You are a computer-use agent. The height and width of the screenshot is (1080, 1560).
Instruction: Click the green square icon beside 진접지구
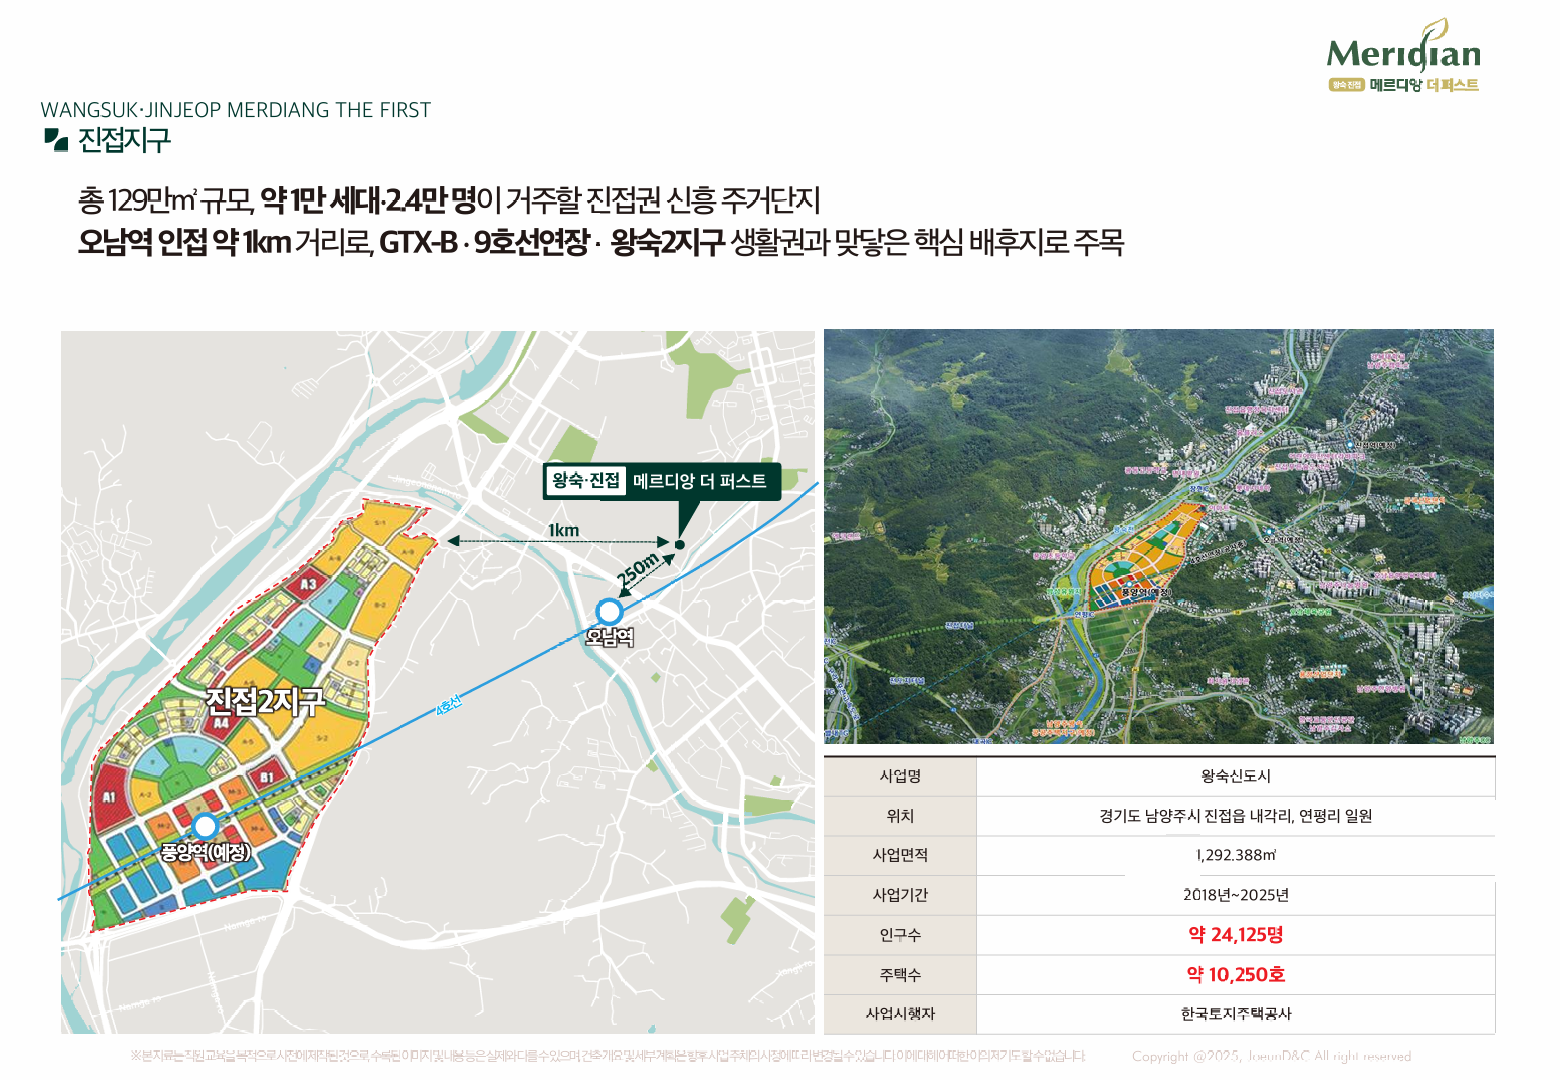[56, 140]
